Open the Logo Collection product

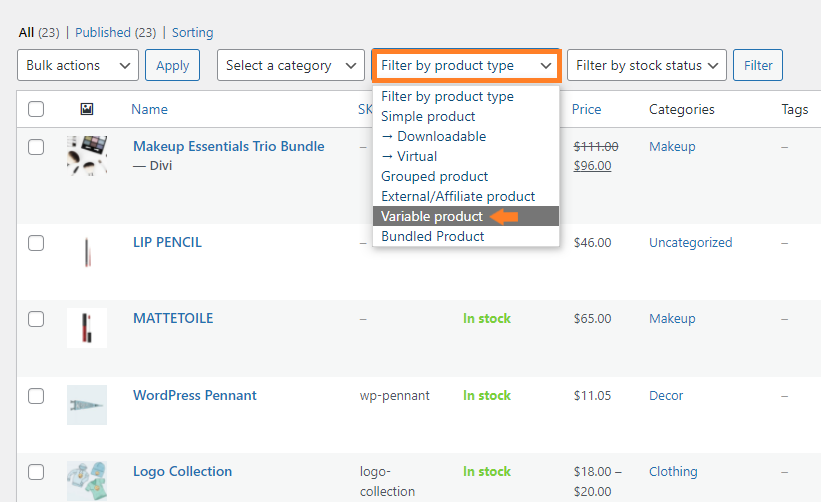(x=182, y=471)
